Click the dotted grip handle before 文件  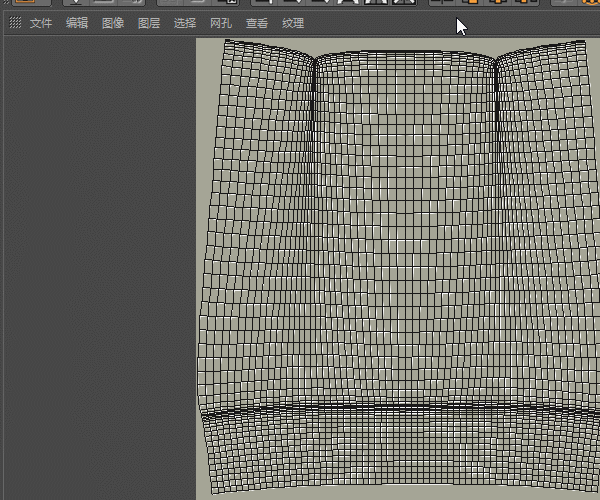[15, 22]
